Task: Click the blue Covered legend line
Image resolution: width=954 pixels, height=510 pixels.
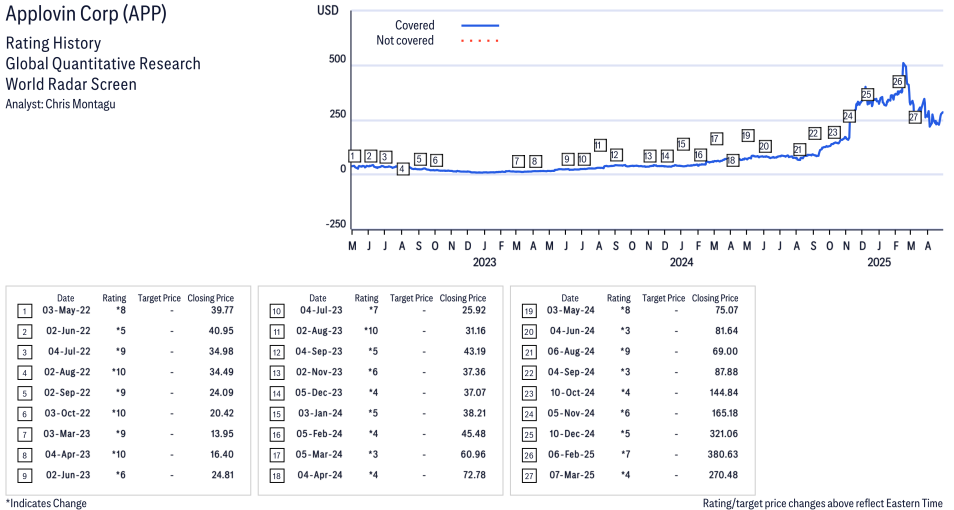Action: (x=480, y=26)
